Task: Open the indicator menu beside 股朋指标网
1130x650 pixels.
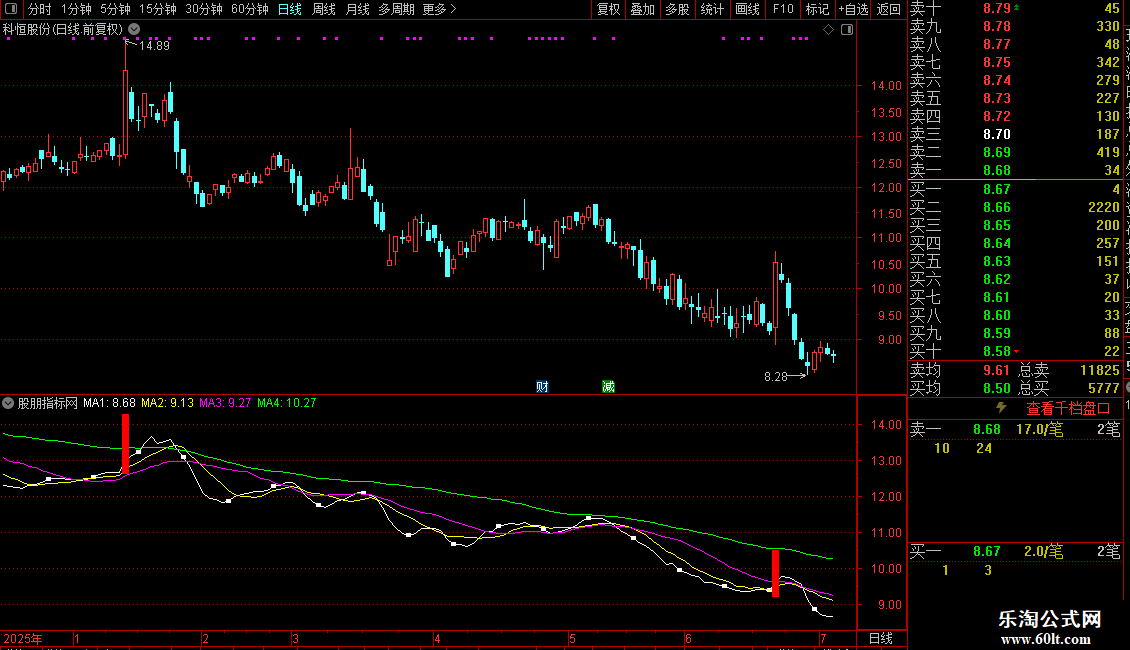Action: 8,404
